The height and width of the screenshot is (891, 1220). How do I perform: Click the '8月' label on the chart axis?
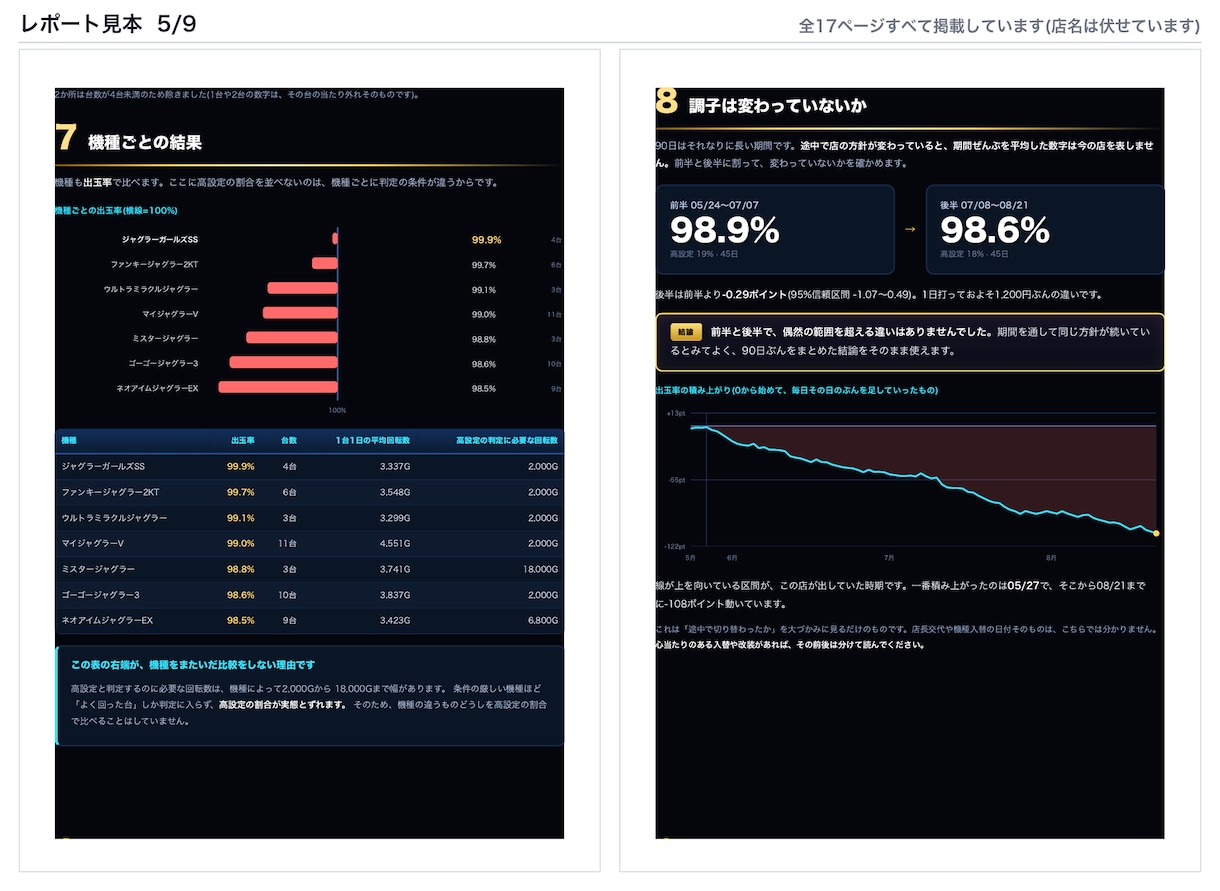(x=1051, y=557)
